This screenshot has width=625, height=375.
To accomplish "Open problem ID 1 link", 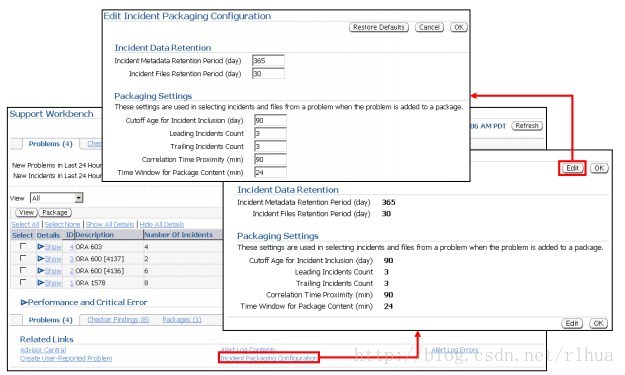I will point(71,283).
